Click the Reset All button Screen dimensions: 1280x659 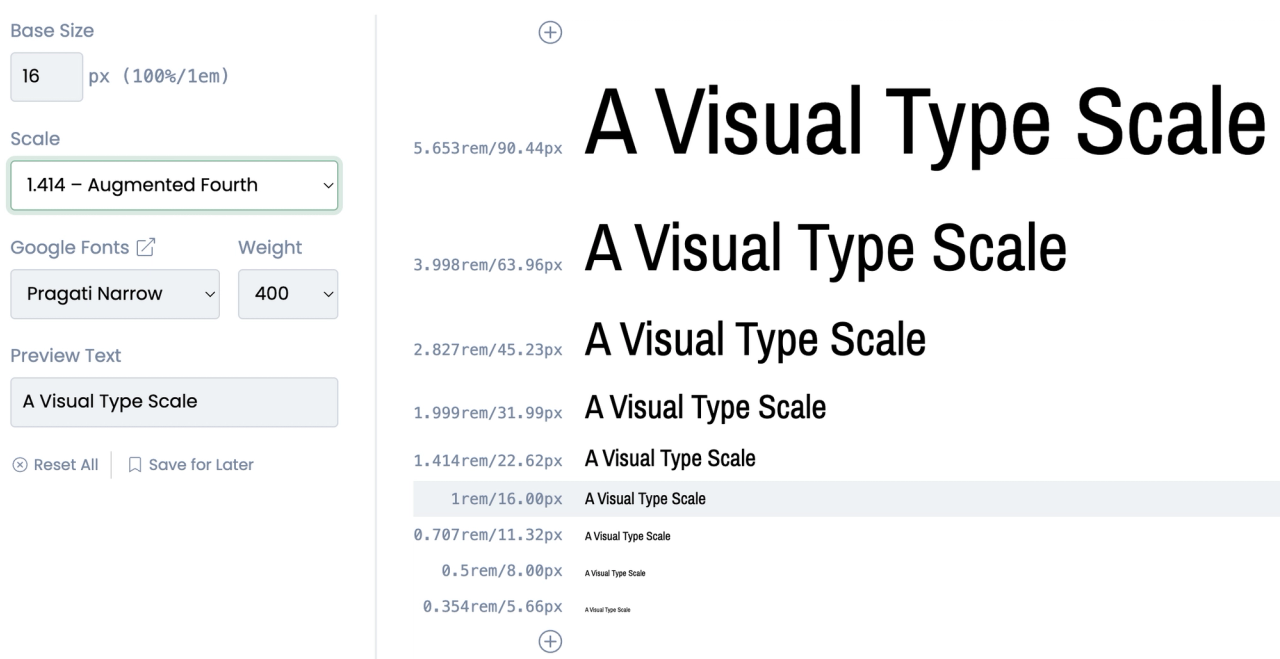pos(56,464)
